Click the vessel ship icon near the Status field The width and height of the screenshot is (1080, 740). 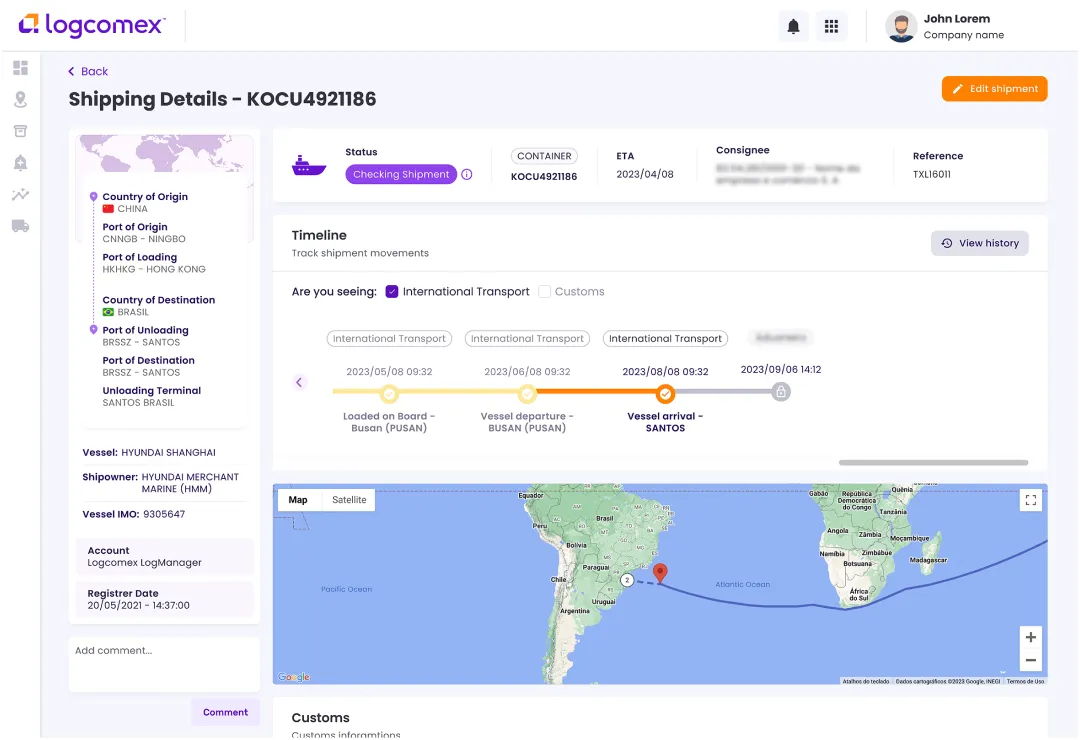309,165
